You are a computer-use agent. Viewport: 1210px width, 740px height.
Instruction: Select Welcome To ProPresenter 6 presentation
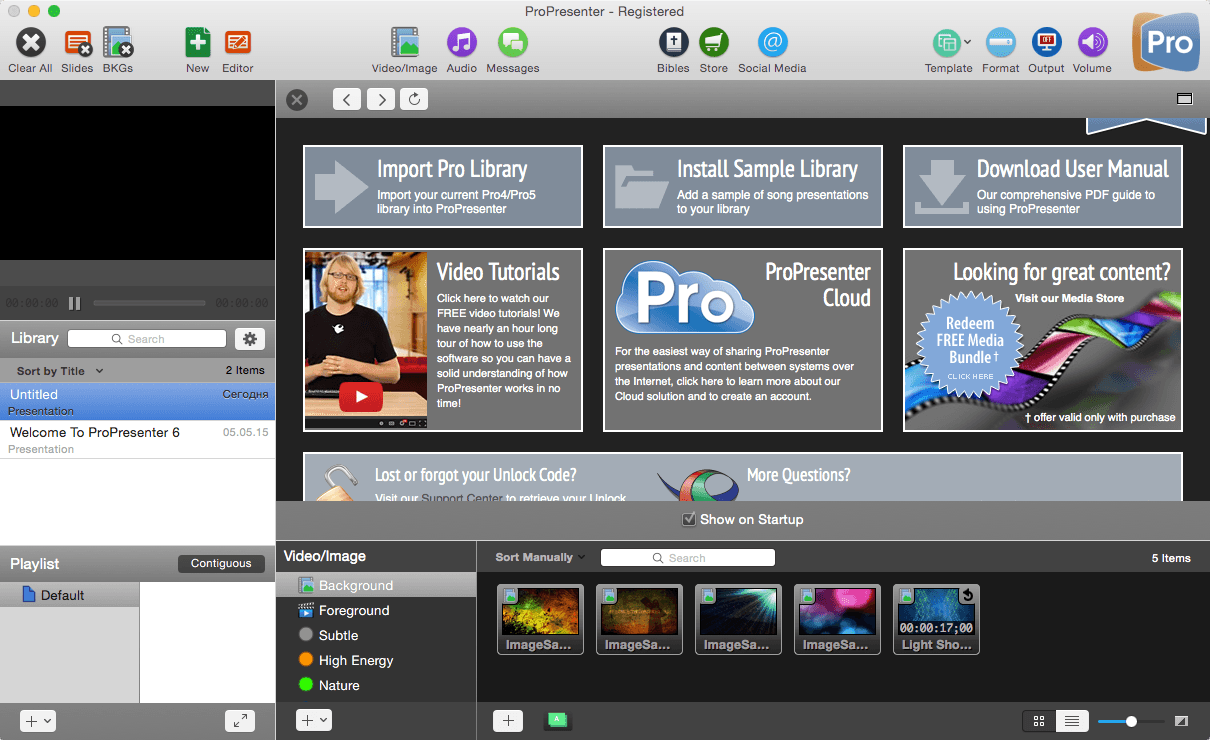[x=137, y=440]
